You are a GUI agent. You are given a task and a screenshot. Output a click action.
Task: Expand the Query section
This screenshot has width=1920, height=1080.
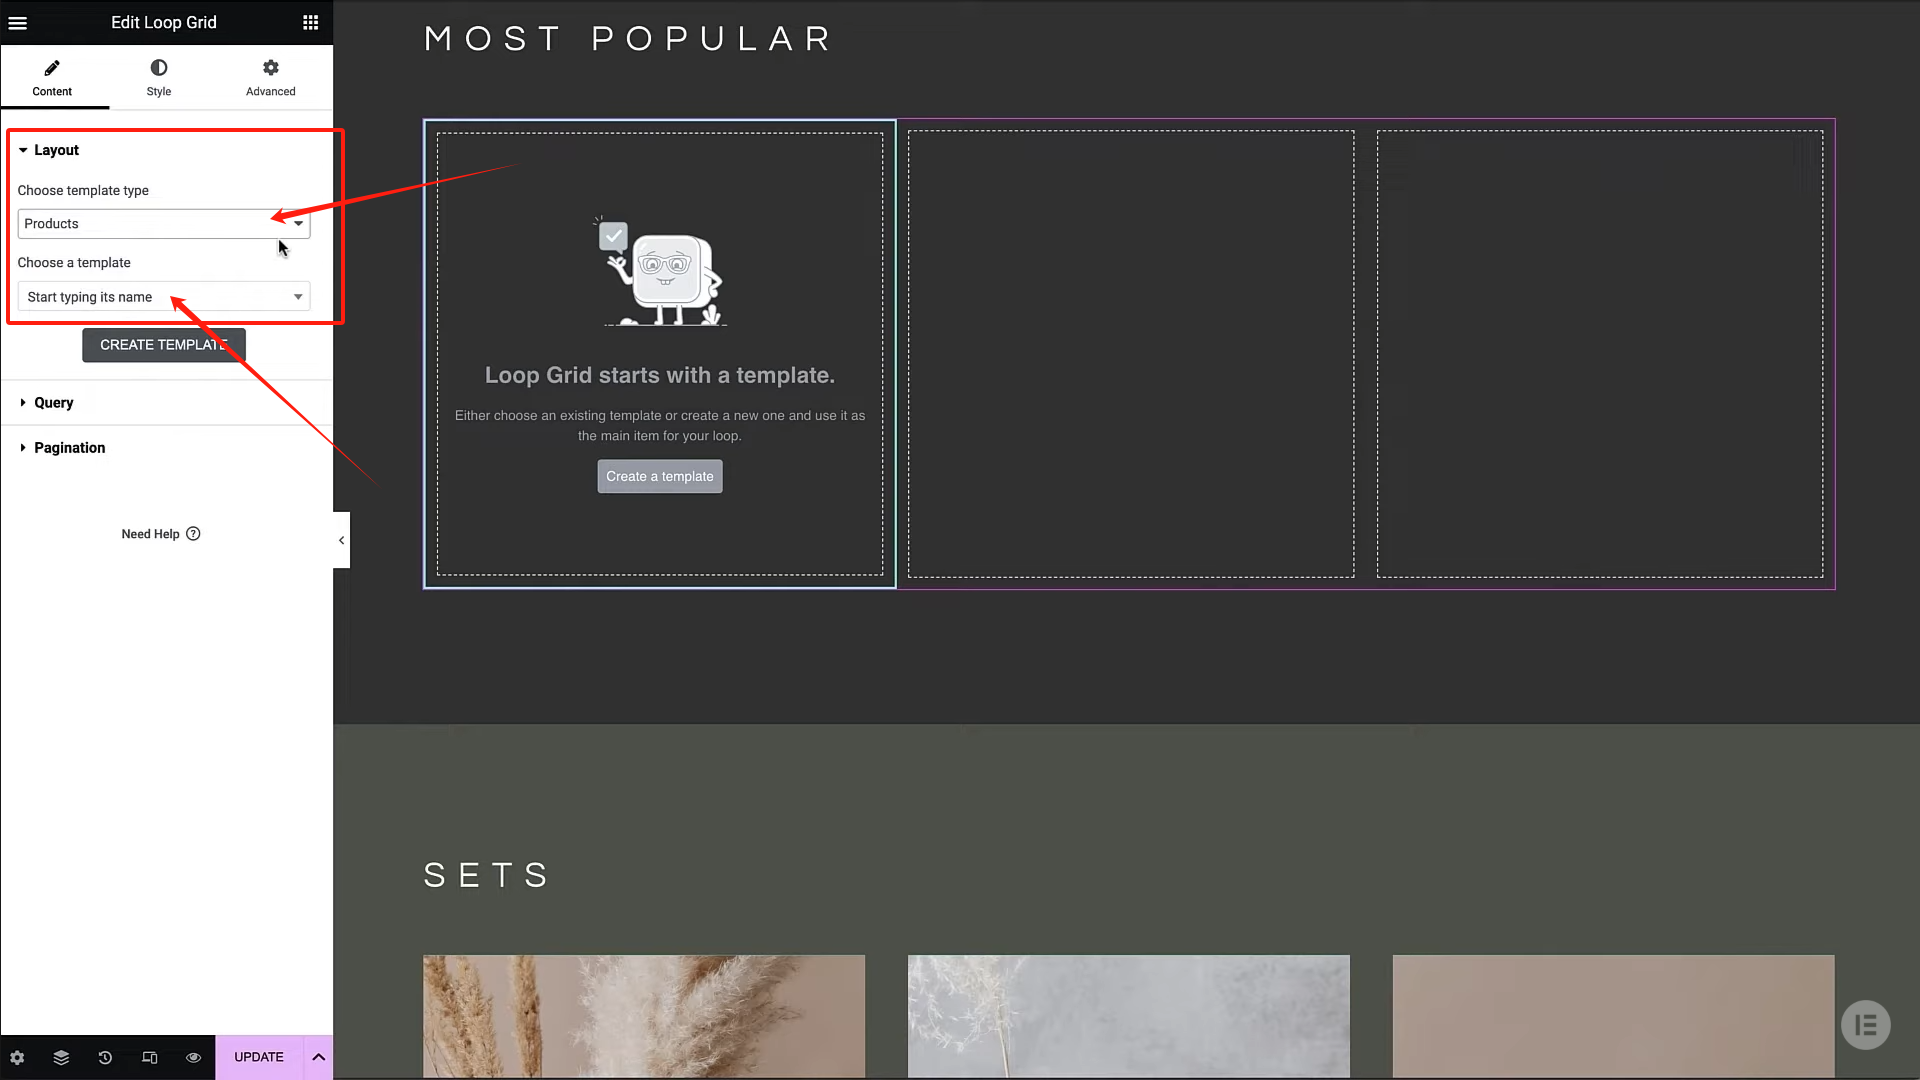[x=54, y=402]
